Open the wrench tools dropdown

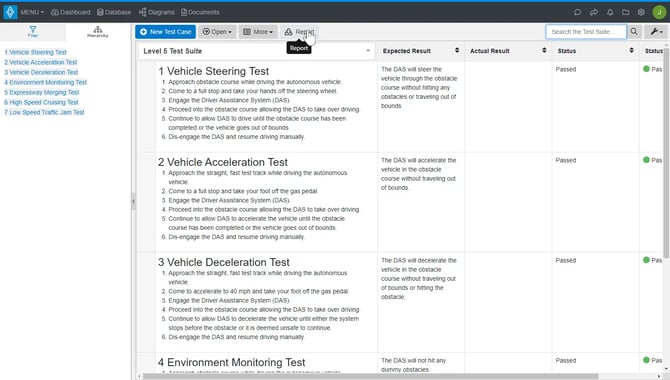656,32
